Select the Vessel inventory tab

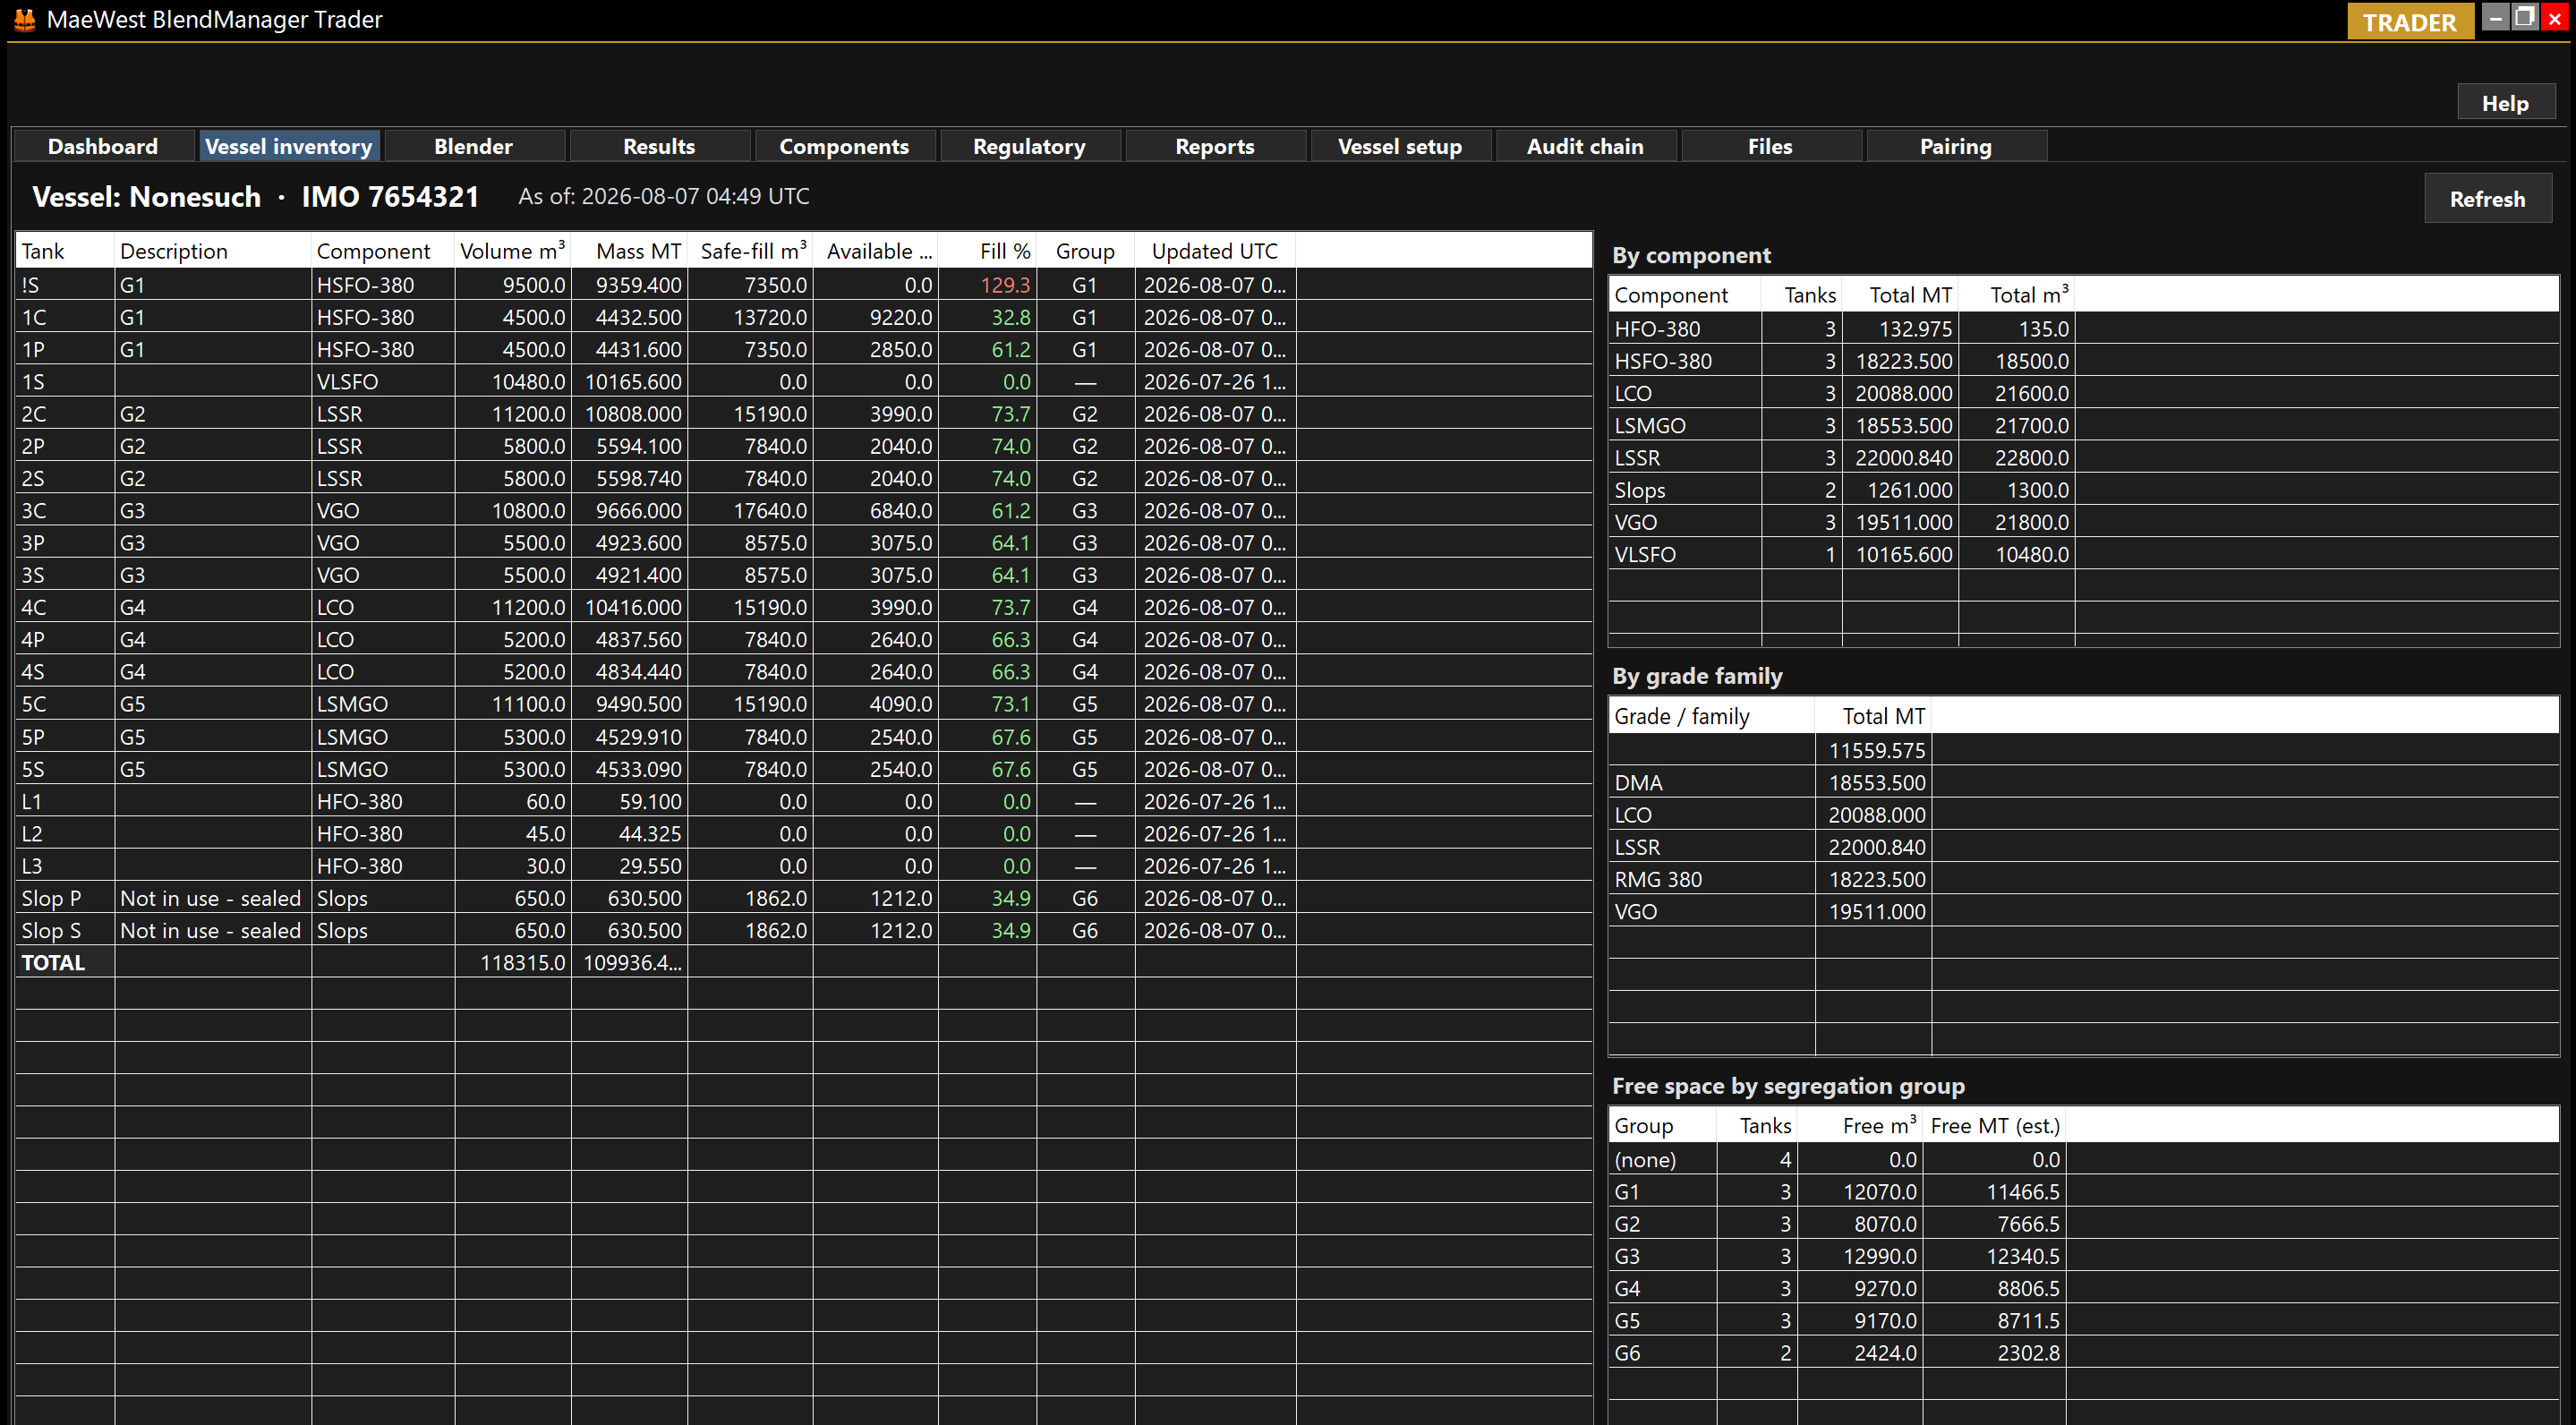288,146
